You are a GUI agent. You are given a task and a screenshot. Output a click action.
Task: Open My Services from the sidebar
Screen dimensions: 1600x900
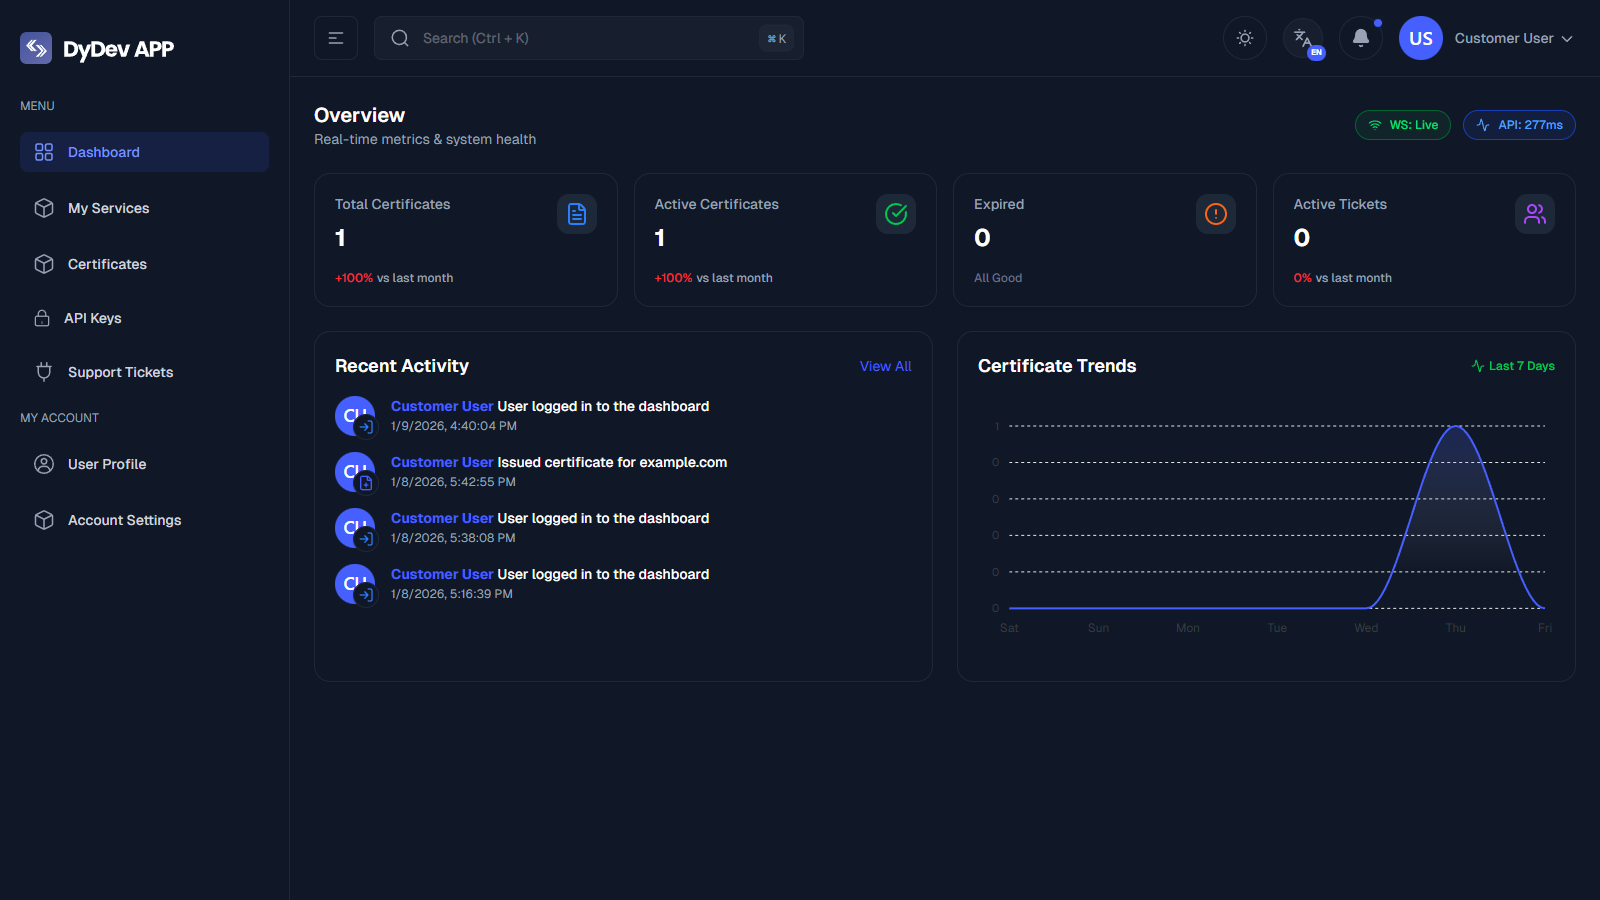(107, 208)
